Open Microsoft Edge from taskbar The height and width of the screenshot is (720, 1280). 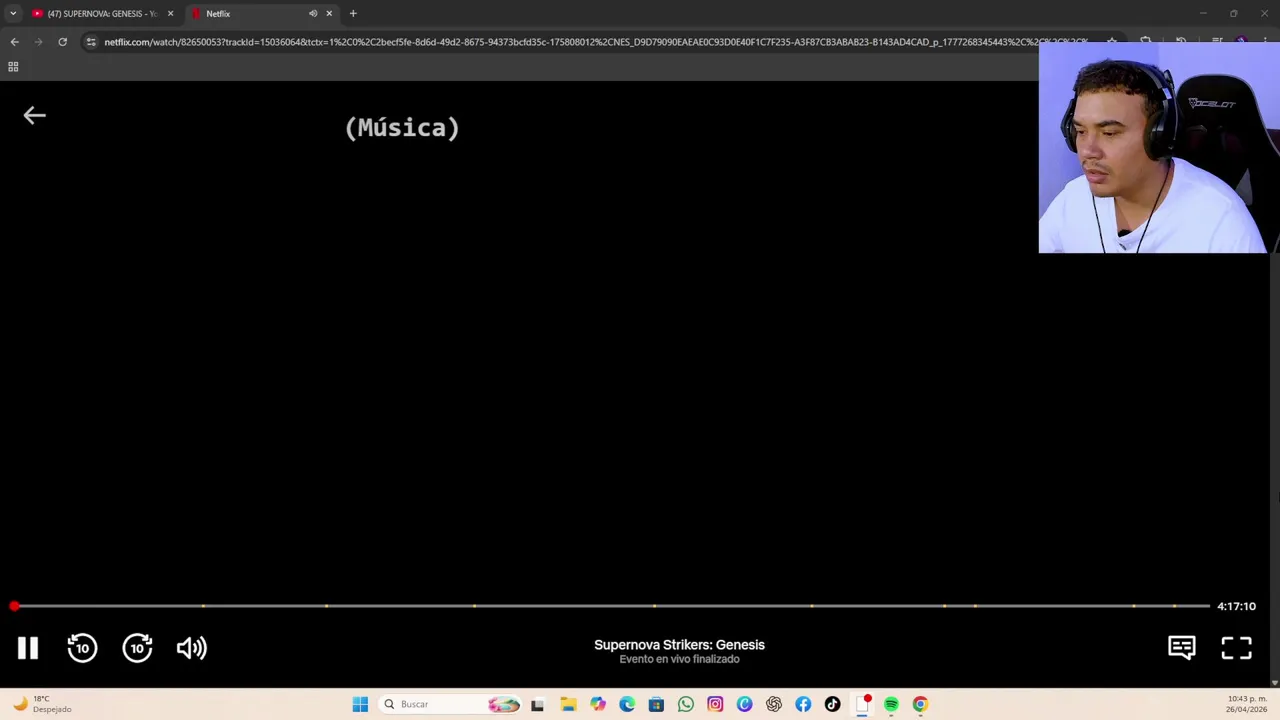coord(627,704)
